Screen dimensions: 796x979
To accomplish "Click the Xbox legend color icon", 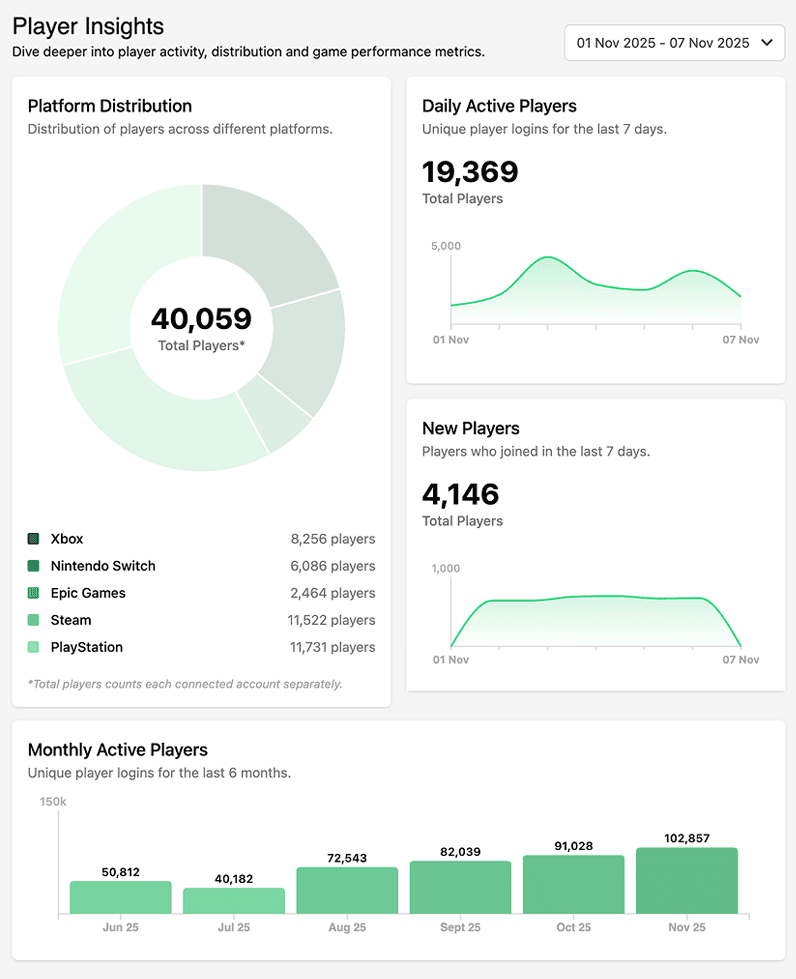I will click(34, 539).
